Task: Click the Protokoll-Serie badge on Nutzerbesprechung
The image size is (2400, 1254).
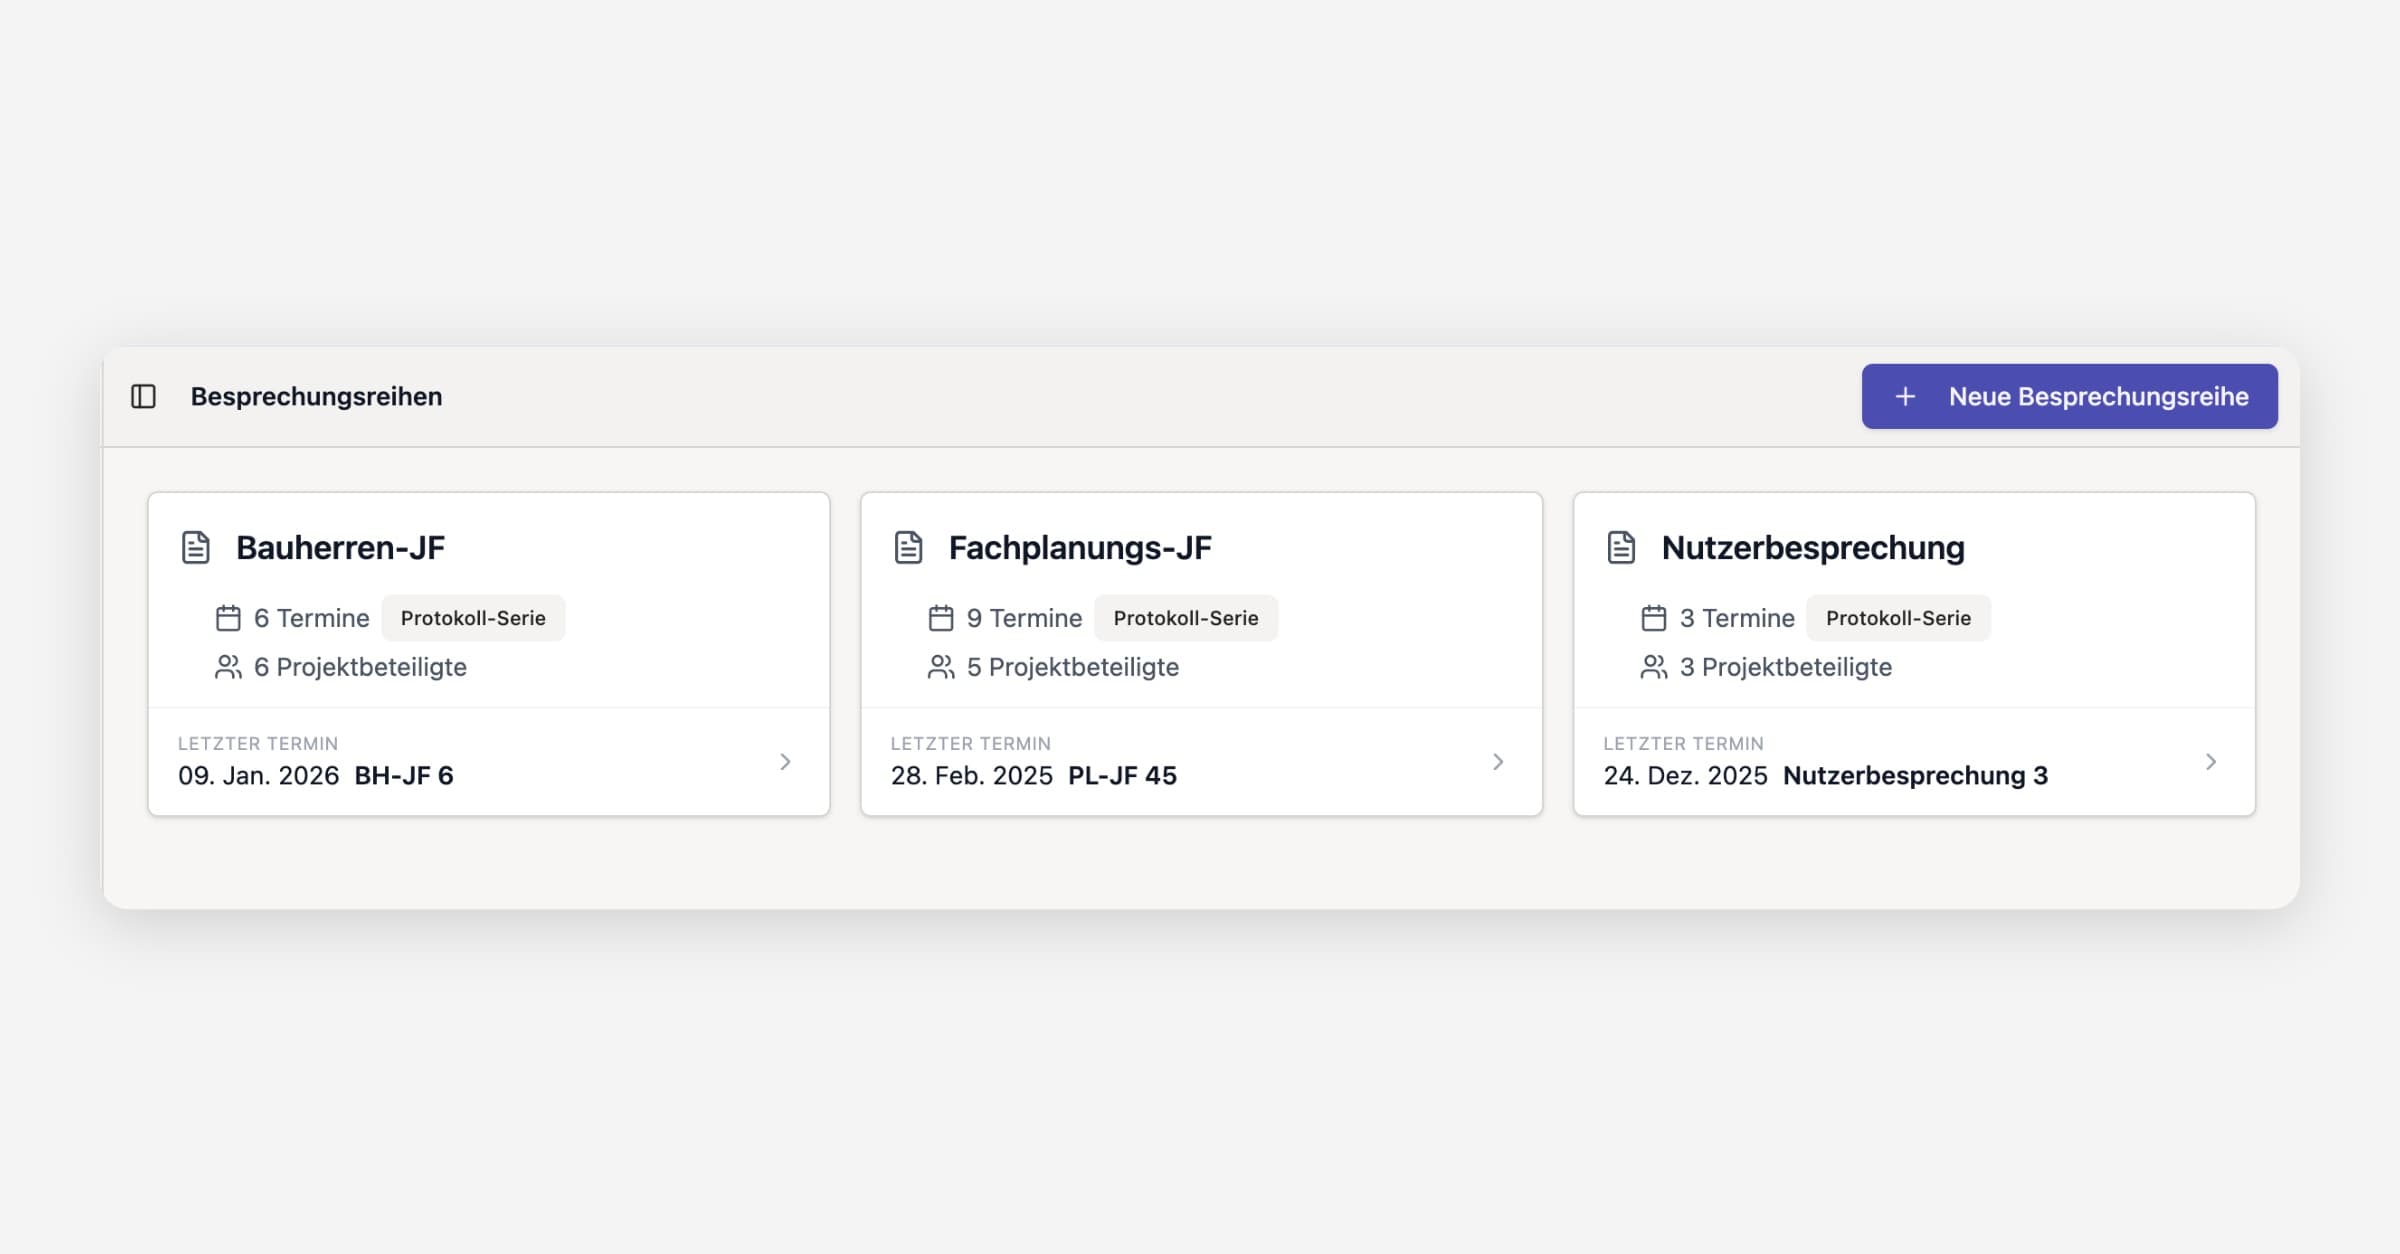Action: 1898,618
